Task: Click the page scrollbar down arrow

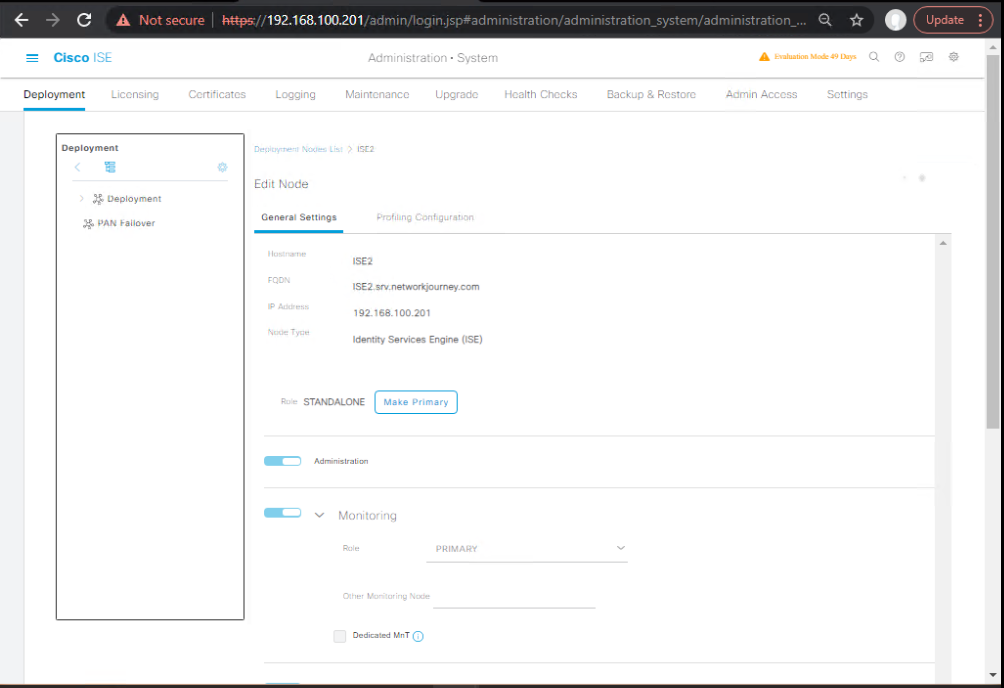Action: point(992,675)
